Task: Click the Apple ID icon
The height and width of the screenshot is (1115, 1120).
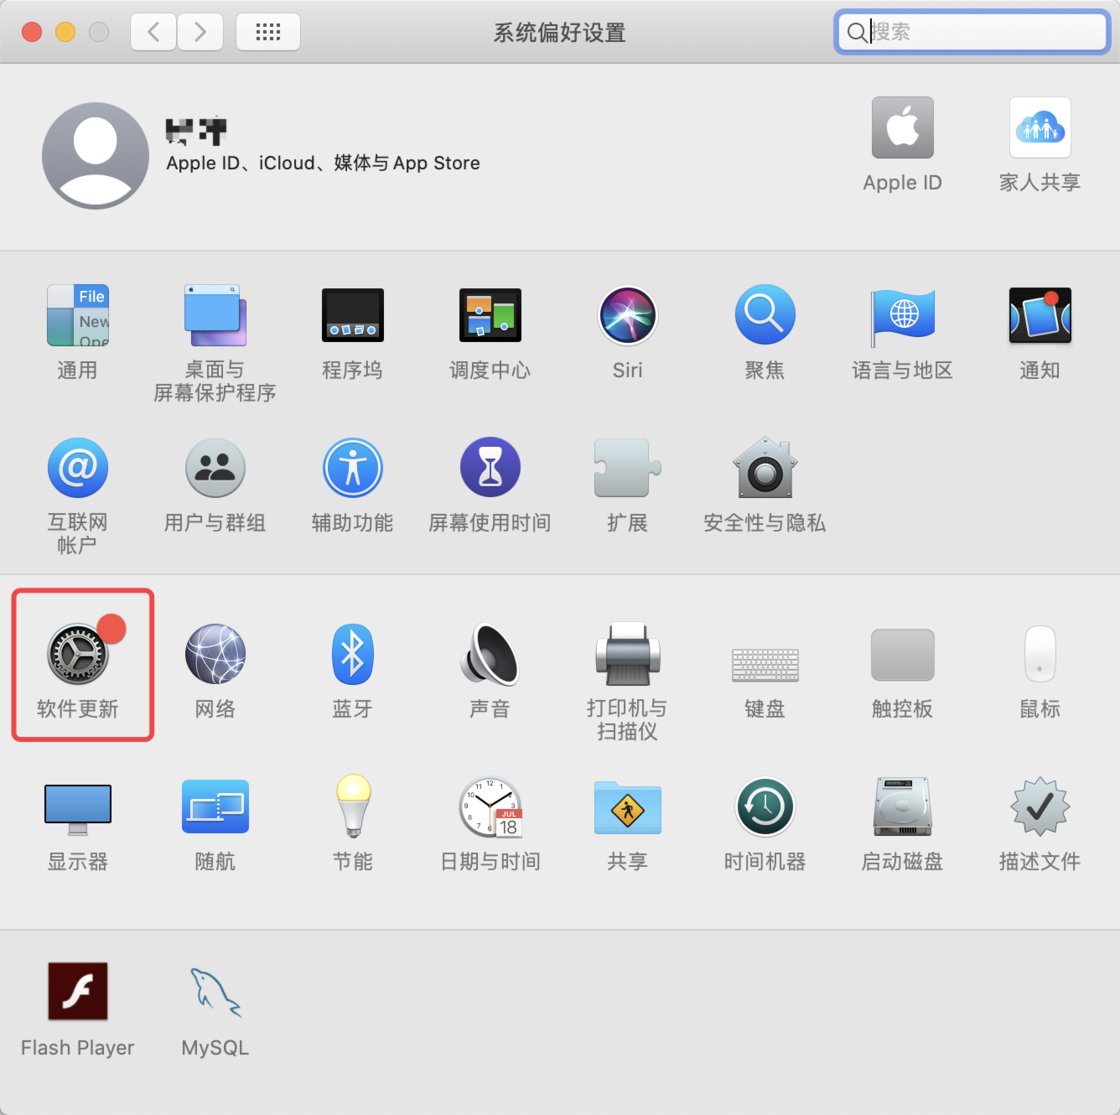Action: (x=902, y=128)
